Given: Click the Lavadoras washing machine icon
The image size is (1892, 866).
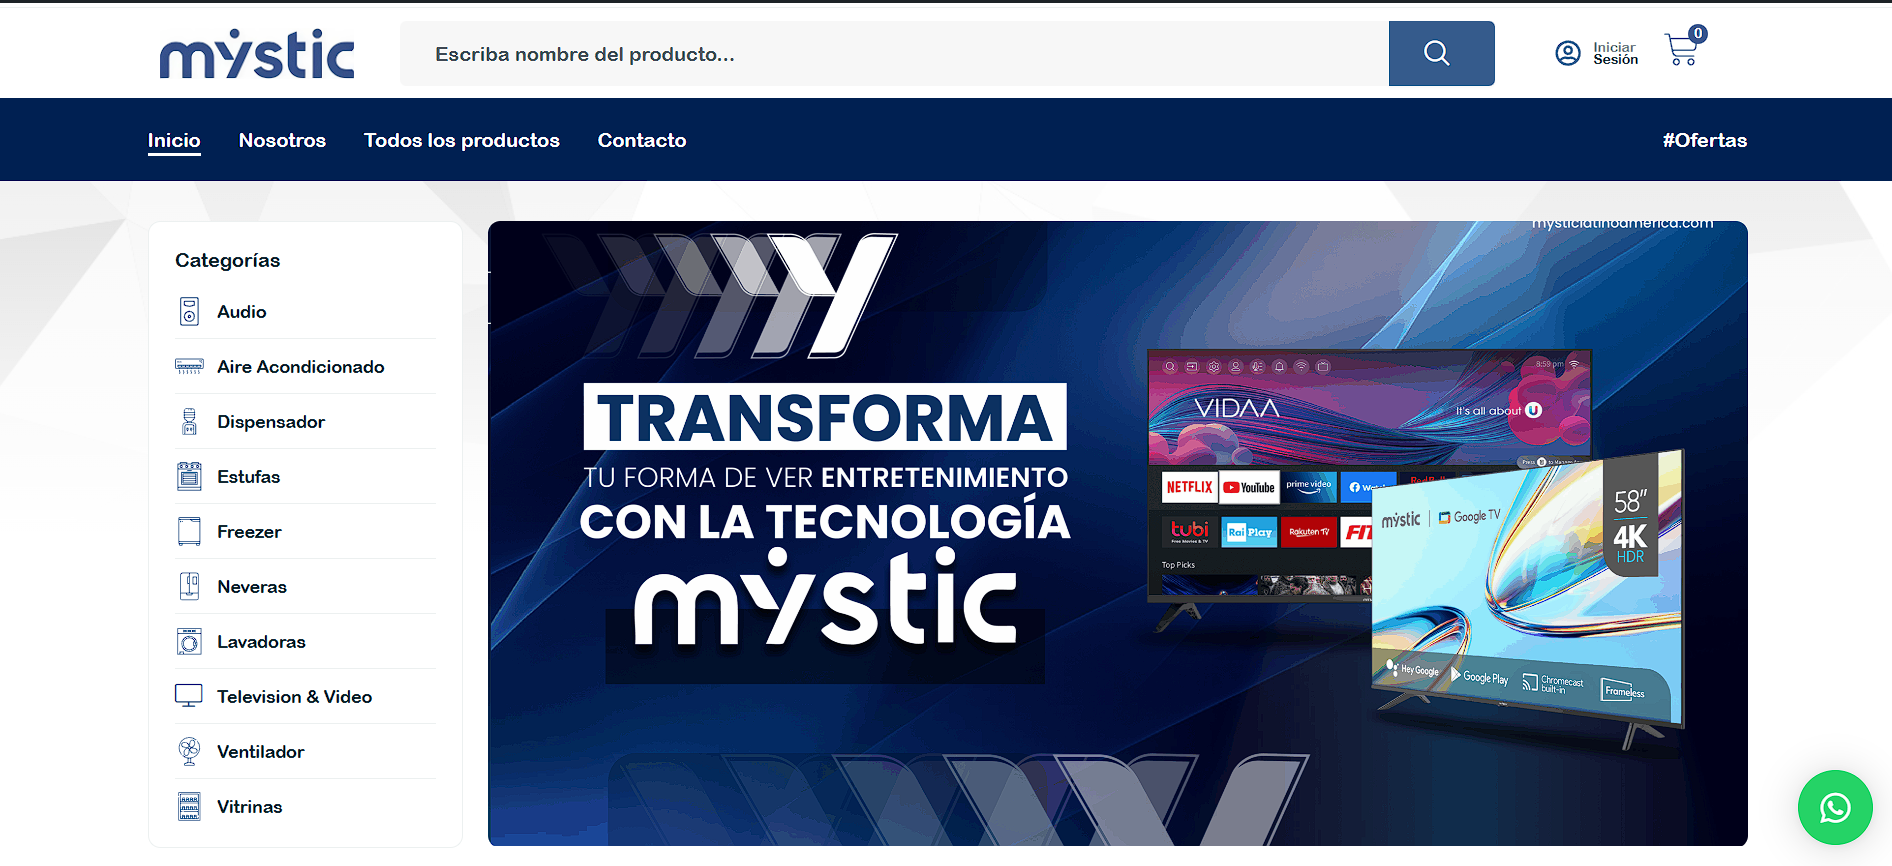Looking at the screenshot, I should tap(189, 642).
